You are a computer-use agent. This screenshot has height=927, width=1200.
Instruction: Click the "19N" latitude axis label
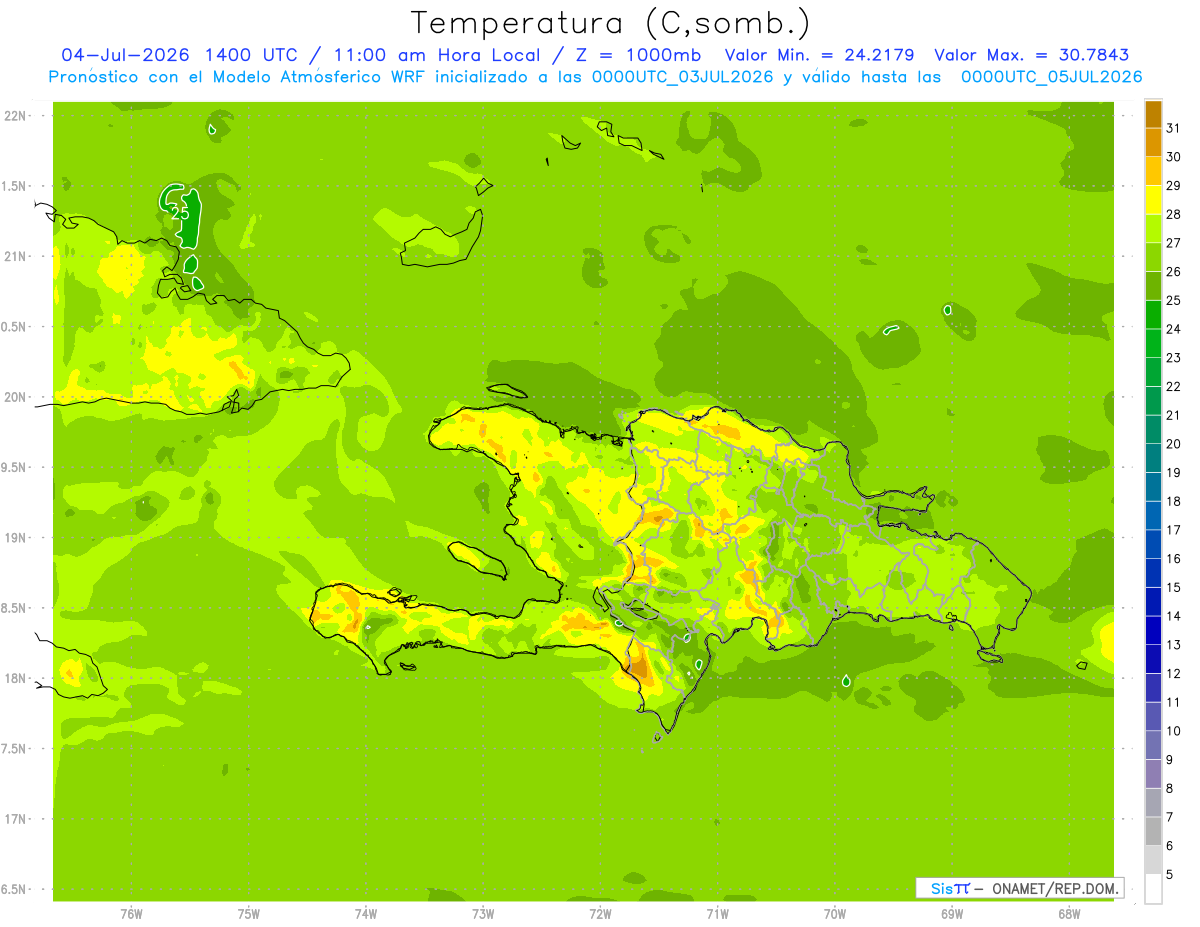tap(15, 538)
